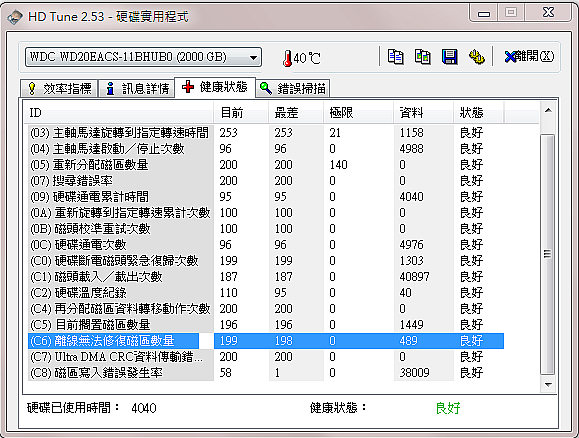This screenshot has height=438, width=579.
Task: Click the HD Tune title bar app icon
Action: click(x=15, y=17)
